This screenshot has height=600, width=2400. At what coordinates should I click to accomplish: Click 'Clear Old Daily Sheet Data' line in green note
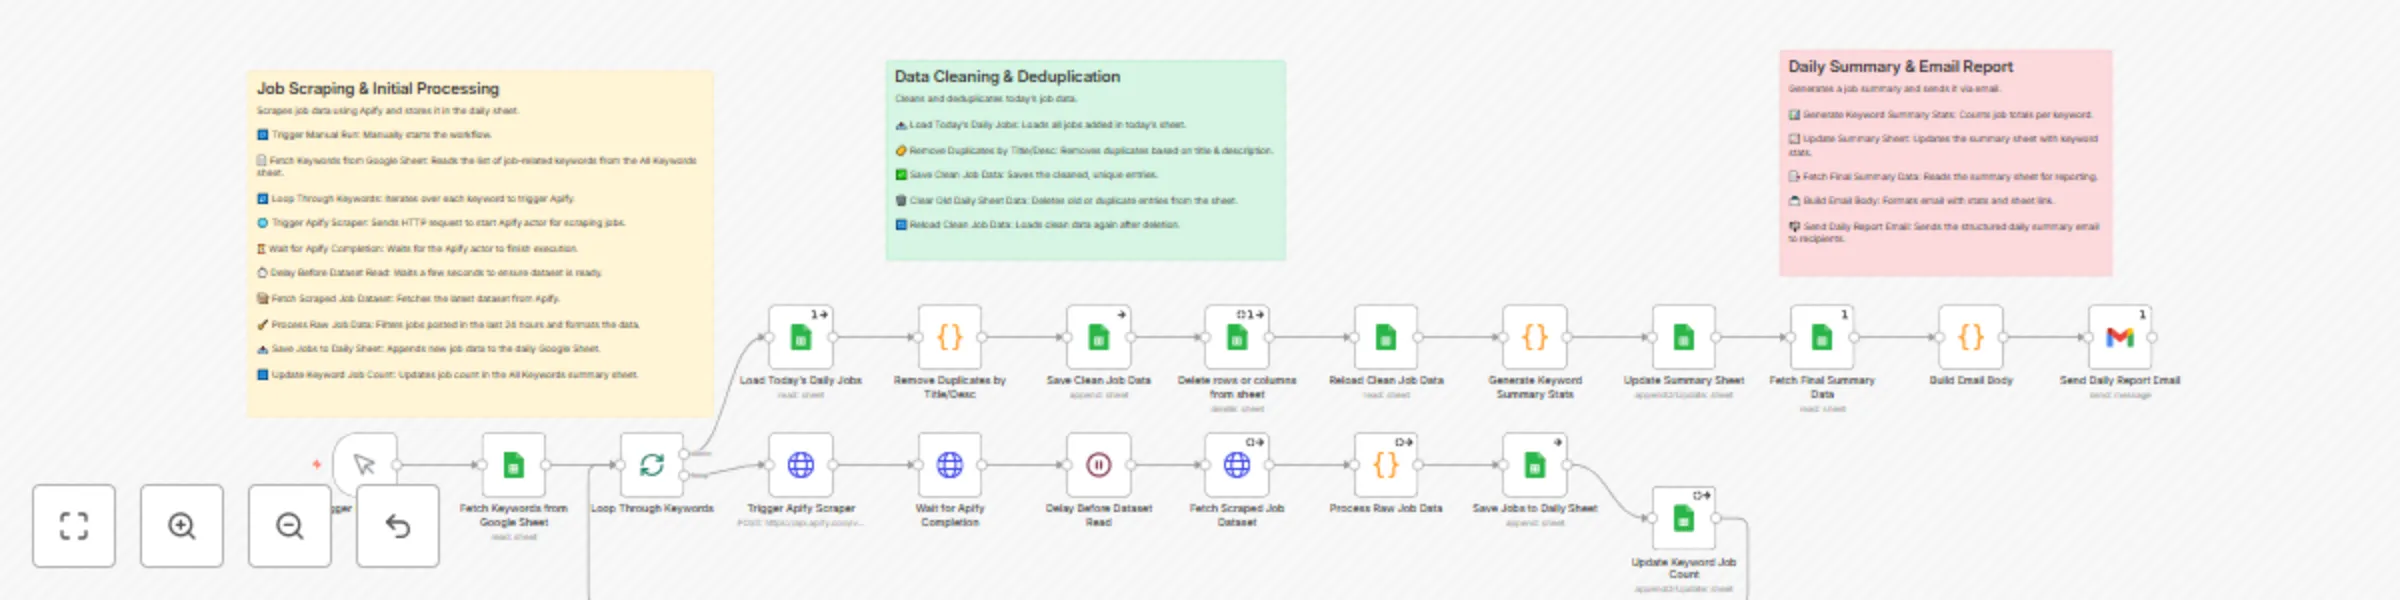[x=1066, y=201]
